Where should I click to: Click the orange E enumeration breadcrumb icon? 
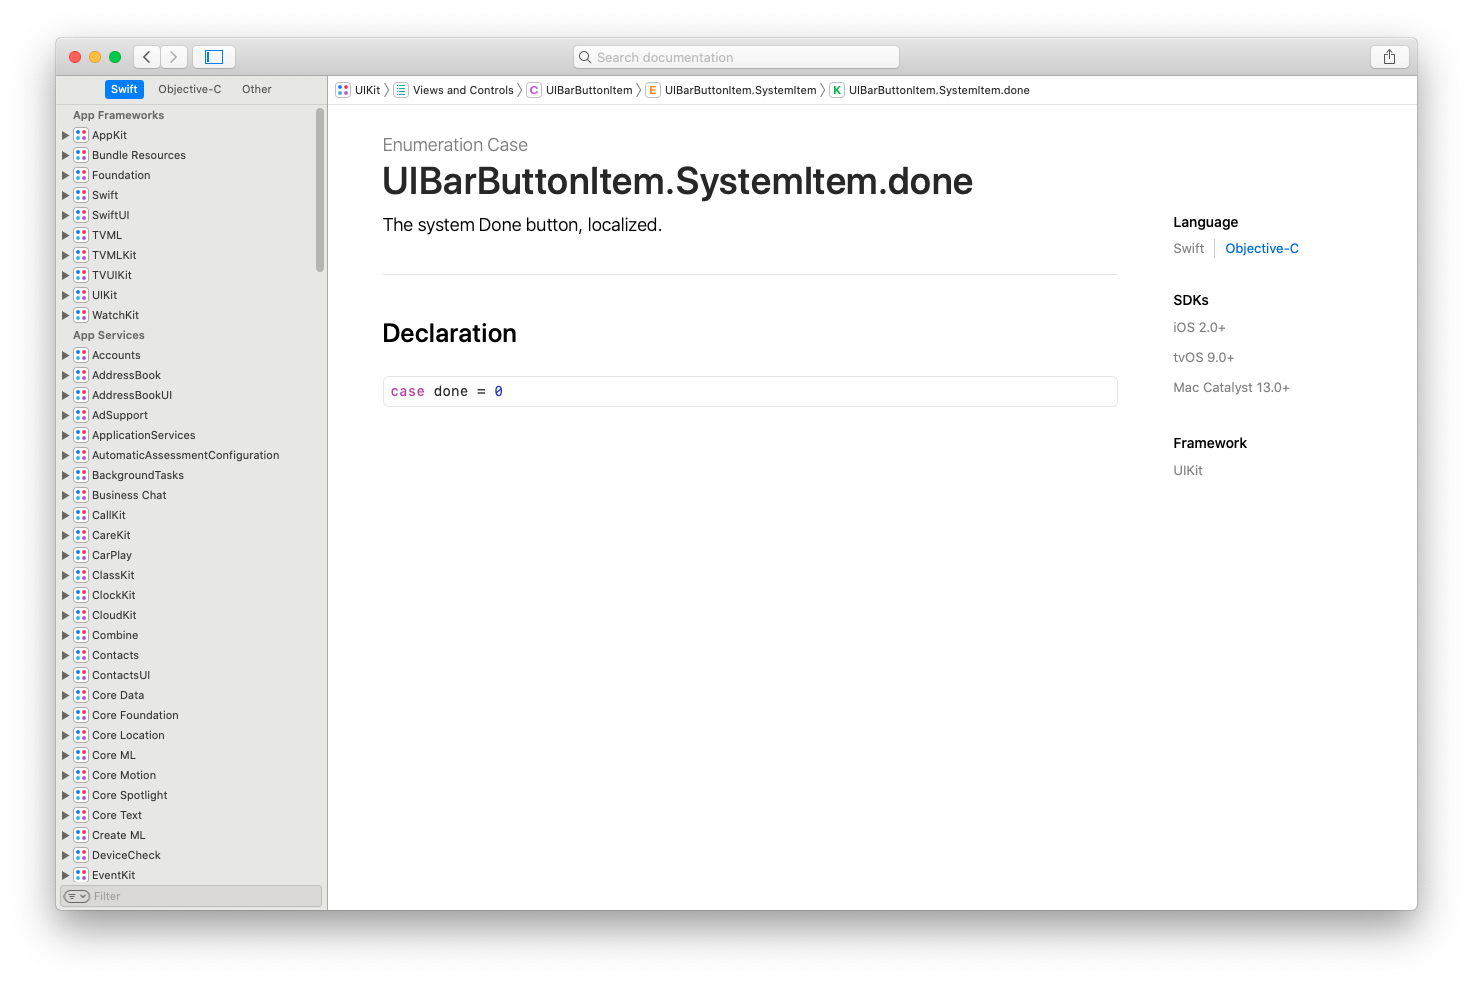[x=653, y=90]
